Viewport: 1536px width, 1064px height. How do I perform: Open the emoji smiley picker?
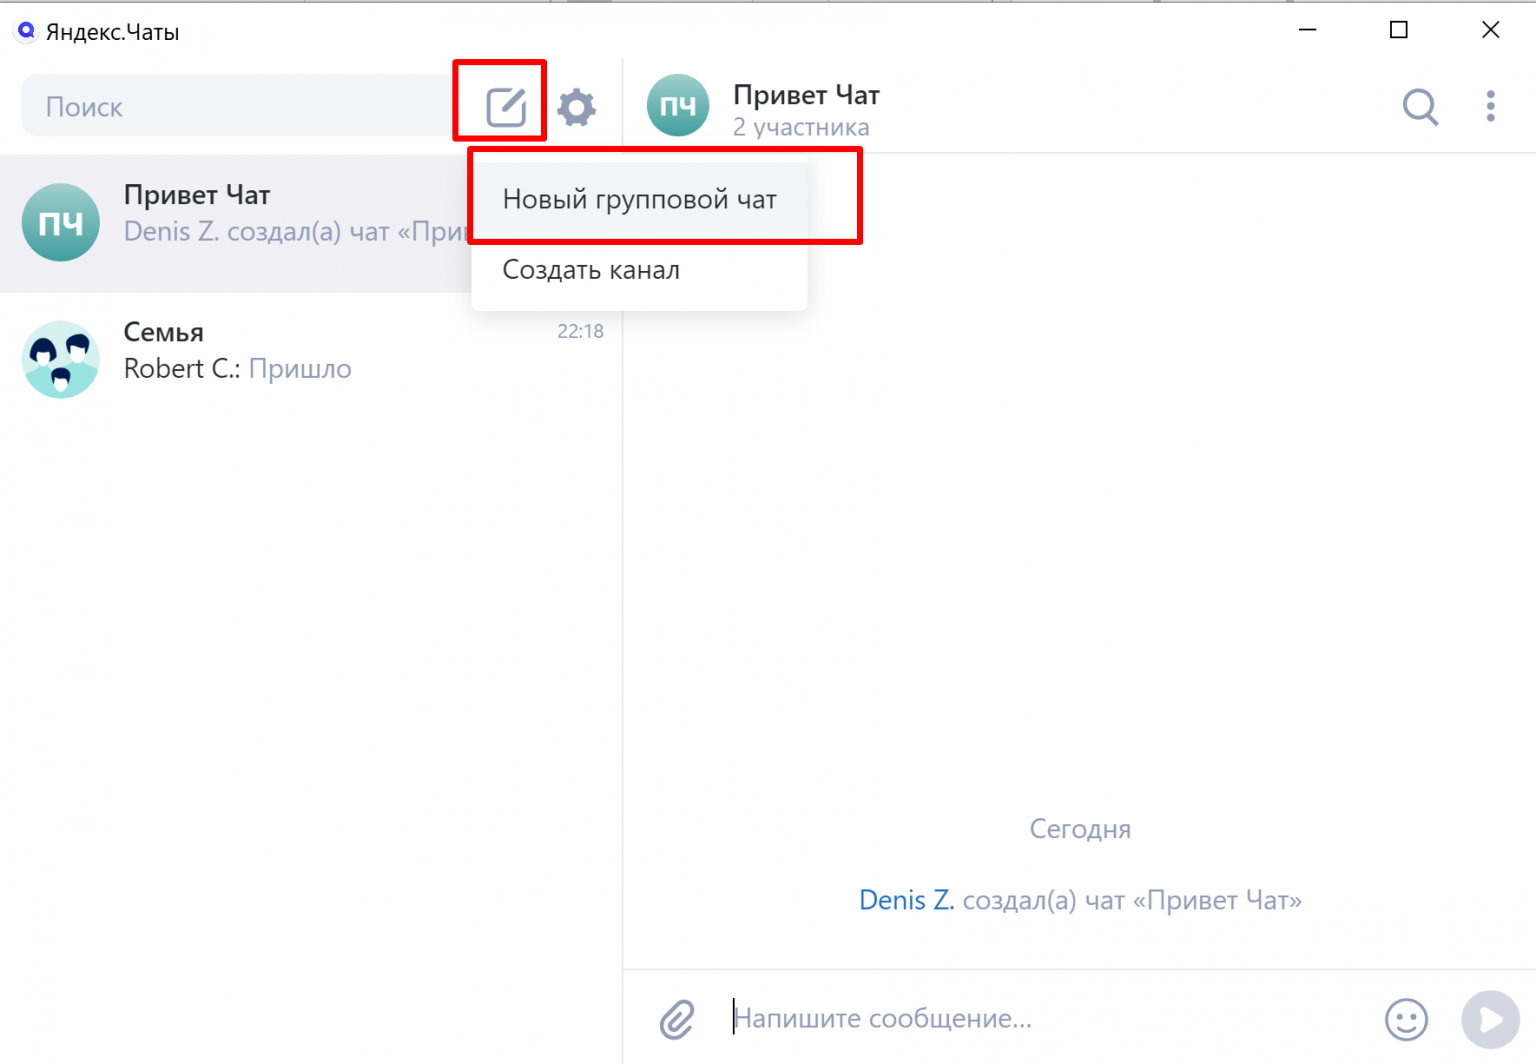point(1406,1019)
